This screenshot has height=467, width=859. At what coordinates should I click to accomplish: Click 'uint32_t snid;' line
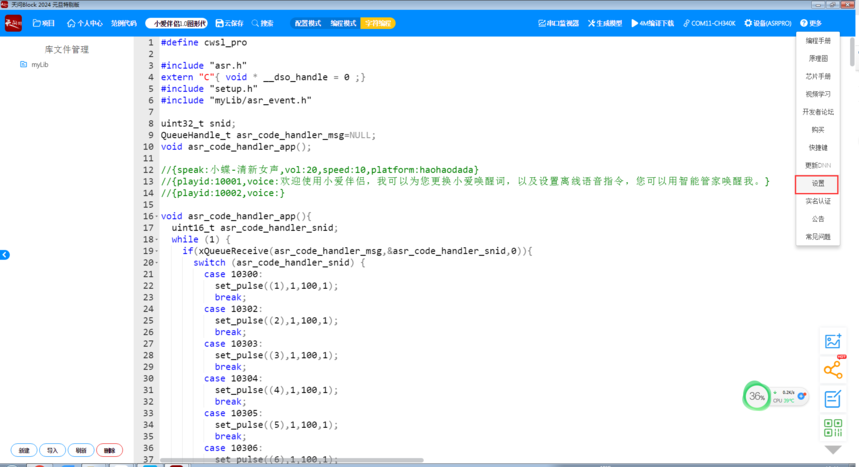198,124
